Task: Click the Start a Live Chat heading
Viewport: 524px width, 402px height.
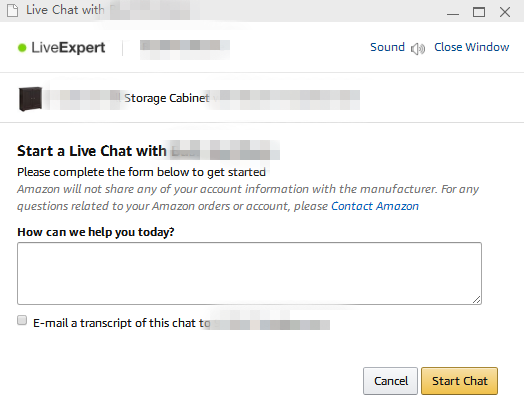Action: tap(92, 151)
